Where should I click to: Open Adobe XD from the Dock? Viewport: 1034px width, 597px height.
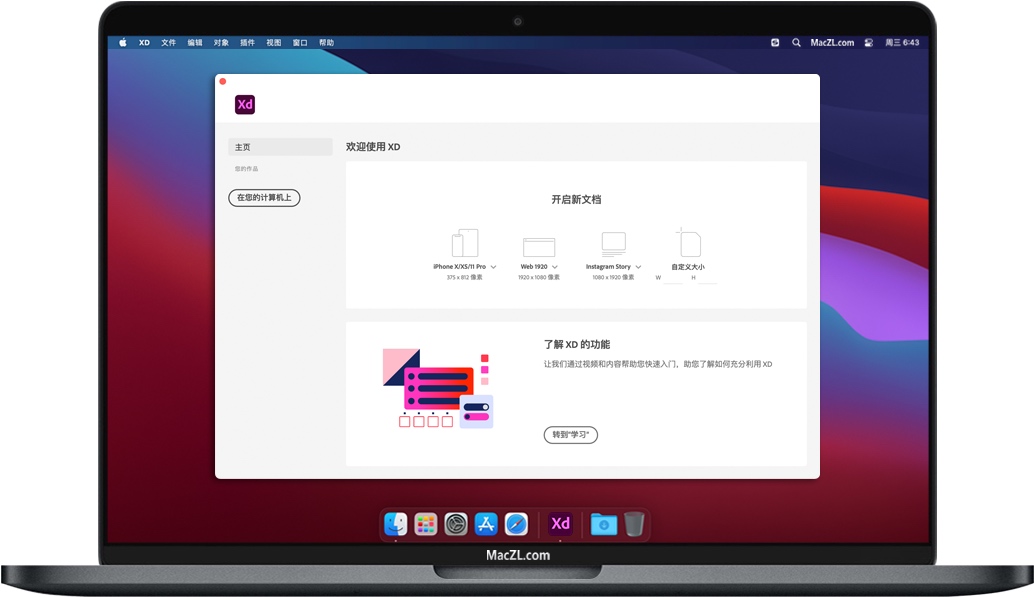(x=560, y=524)
